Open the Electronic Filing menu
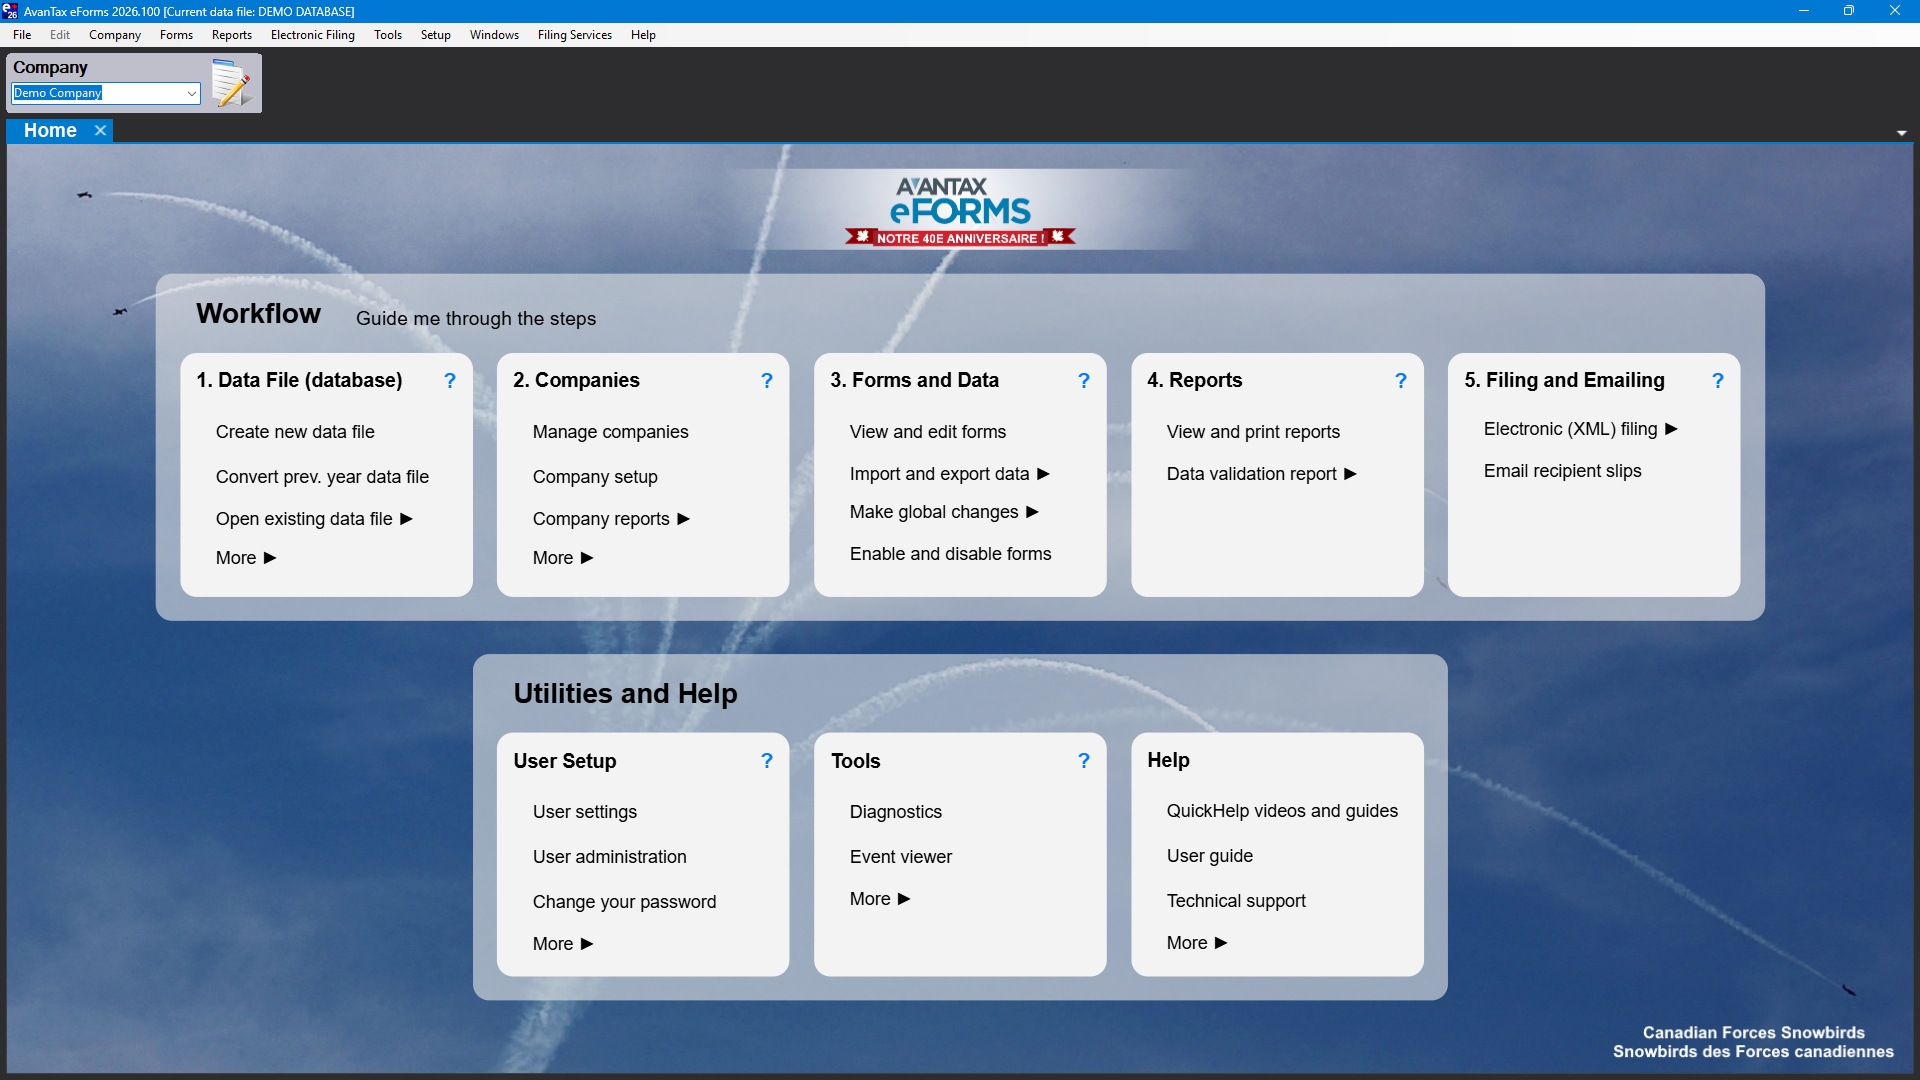The width and height of the screenshot is (1920, 1080). [312, 35]
